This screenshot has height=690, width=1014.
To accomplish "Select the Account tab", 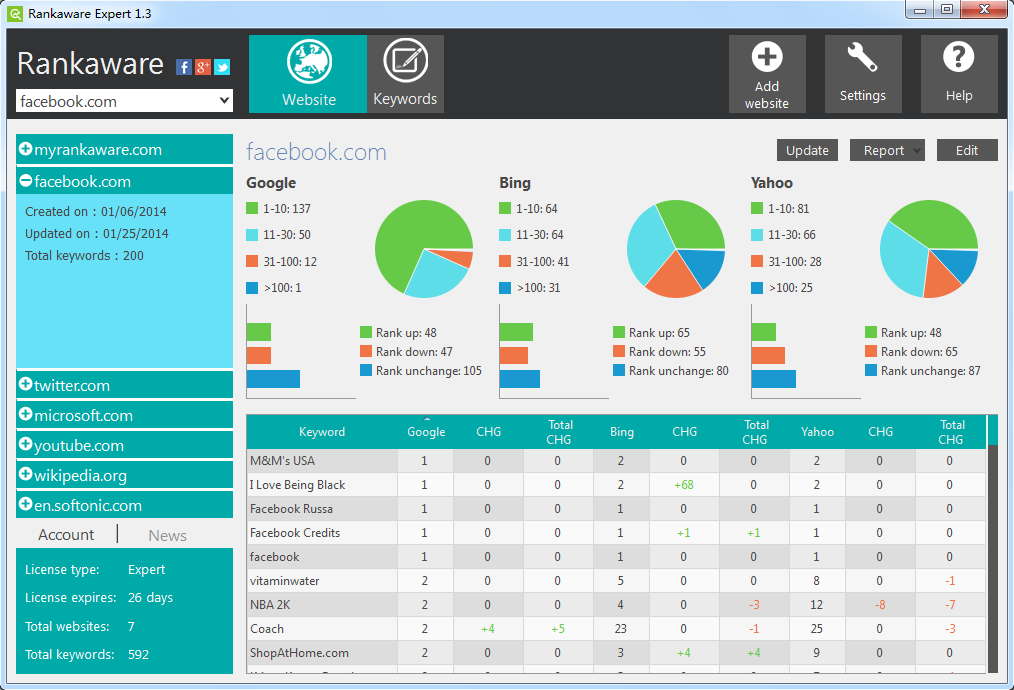I will 66,535.
